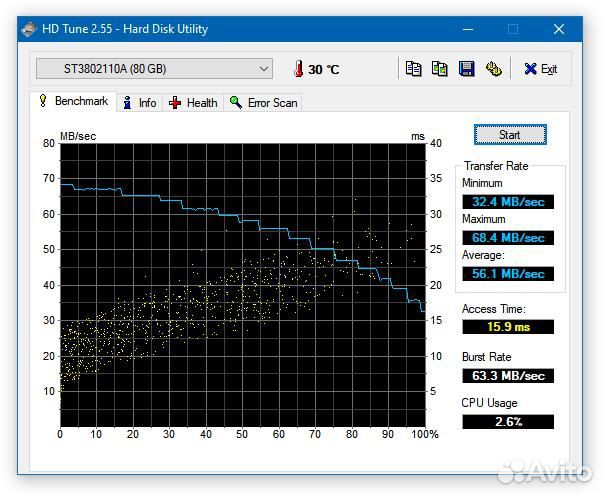Click the Access Time value 15.9 ms
This screenshot has height=497, width=604.
(x=508, y=327)
